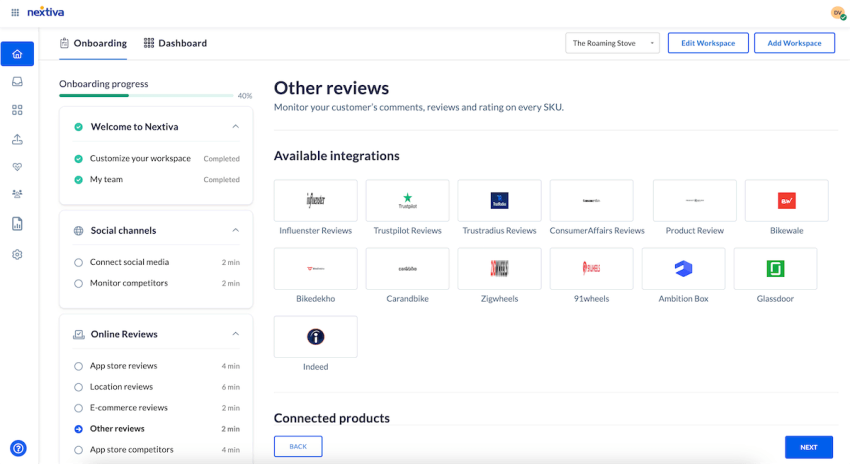Select the E-commerce reviews step
The width and height of the screenshot is (850, 464).
(x=157, y=408)
